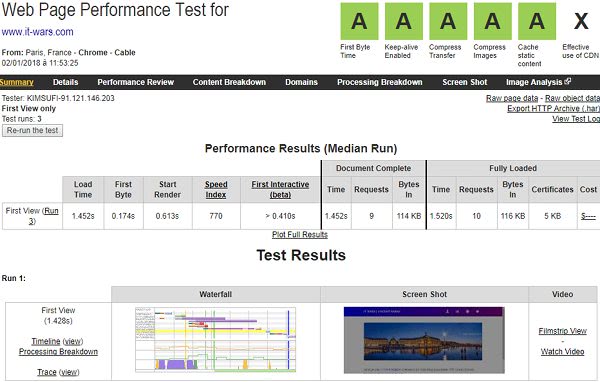Click the date 02/01/2018 à 11:53:25
Image resolution: width=600 pixels, height=382 pixels.
coord(40,63)
